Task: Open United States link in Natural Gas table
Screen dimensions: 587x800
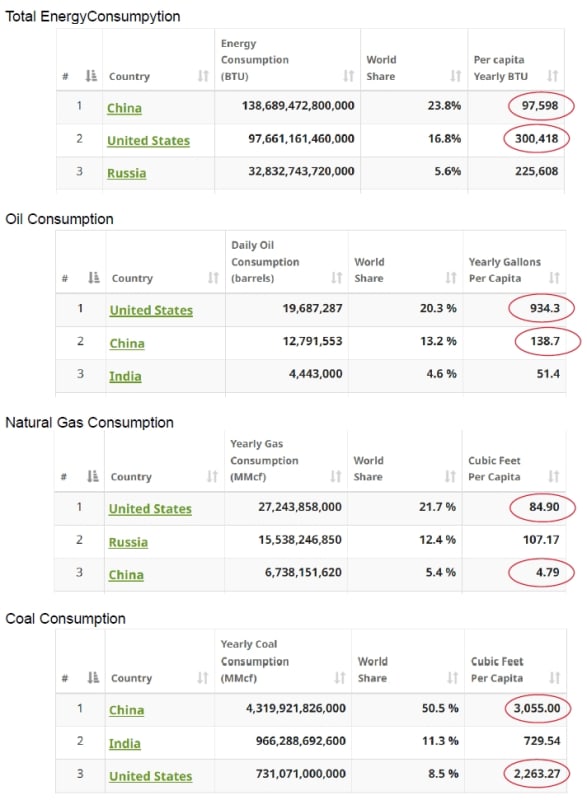Action: pyautogui.click(x=150, y=509)
